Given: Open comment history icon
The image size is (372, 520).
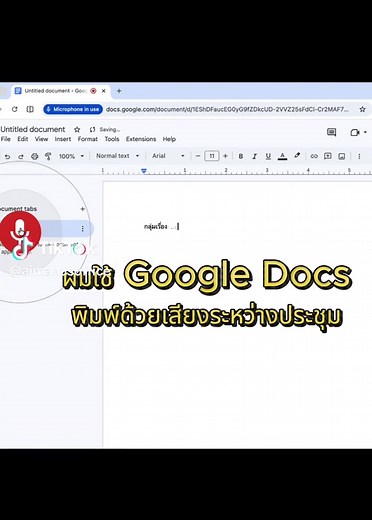Looking at the screenshot, I should tap(331, 132).
